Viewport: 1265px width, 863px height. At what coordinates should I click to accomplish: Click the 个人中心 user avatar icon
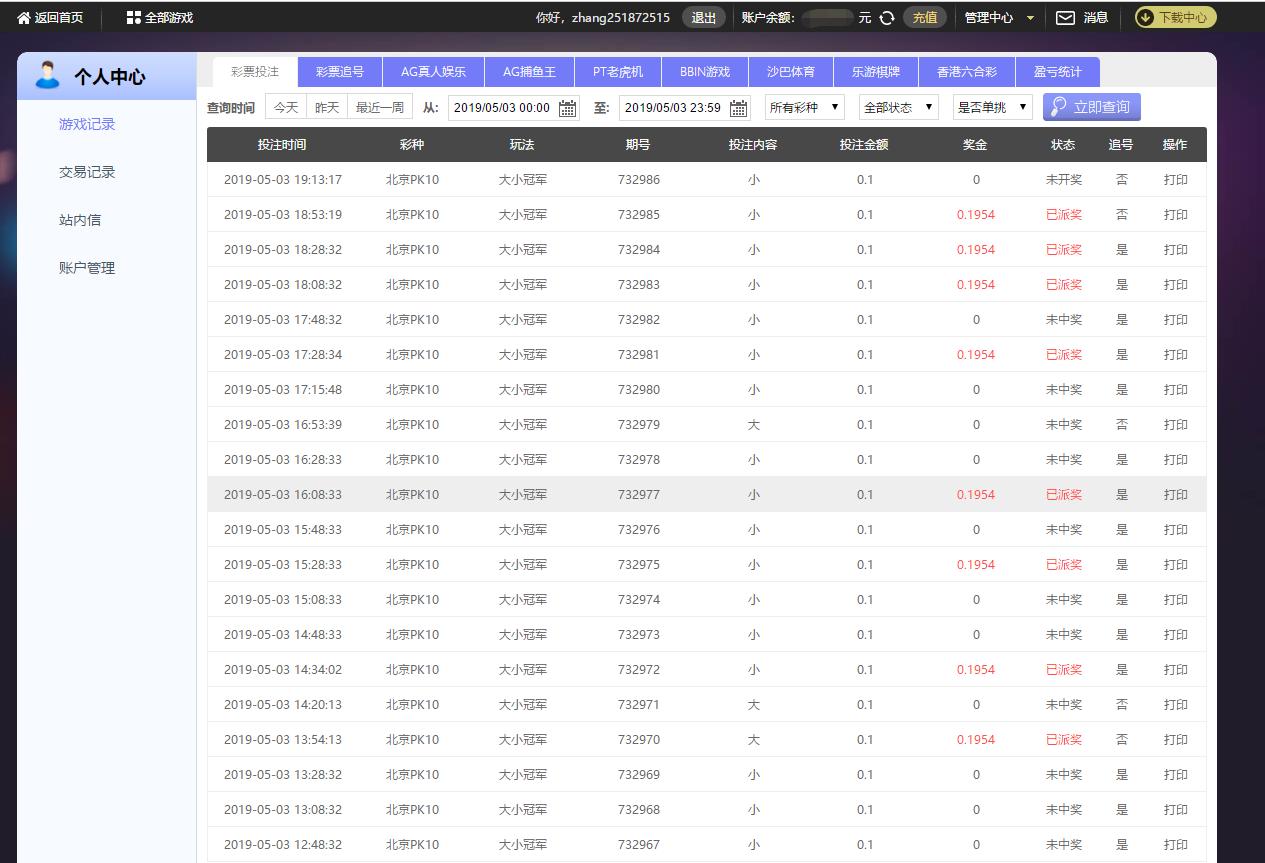(46, 75)
